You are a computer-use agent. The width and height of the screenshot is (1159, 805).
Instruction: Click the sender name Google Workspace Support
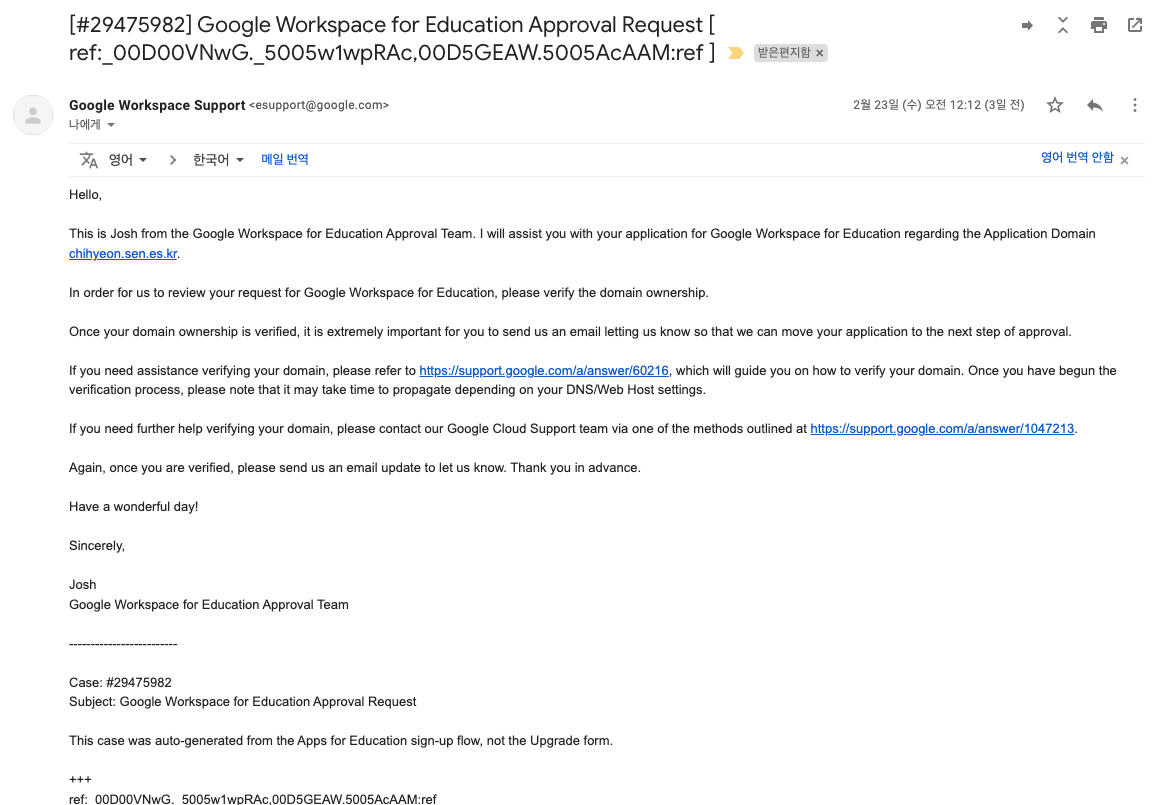pos(157,105)
